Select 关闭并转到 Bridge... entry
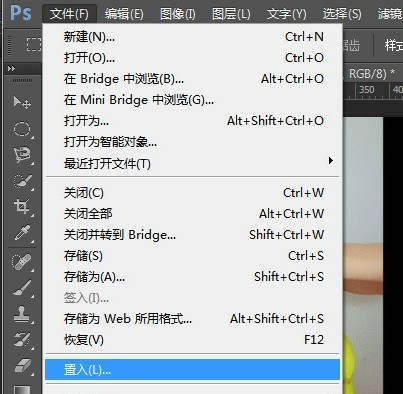This screenshot has width=403, height=394. tap(193, 235)
